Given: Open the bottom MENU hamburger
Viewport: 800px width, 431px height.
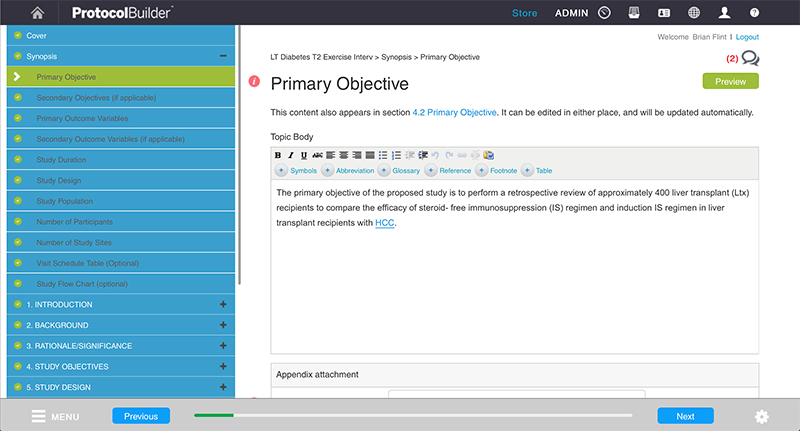Looking at the screenshot, I should click(x=55, y=416).
